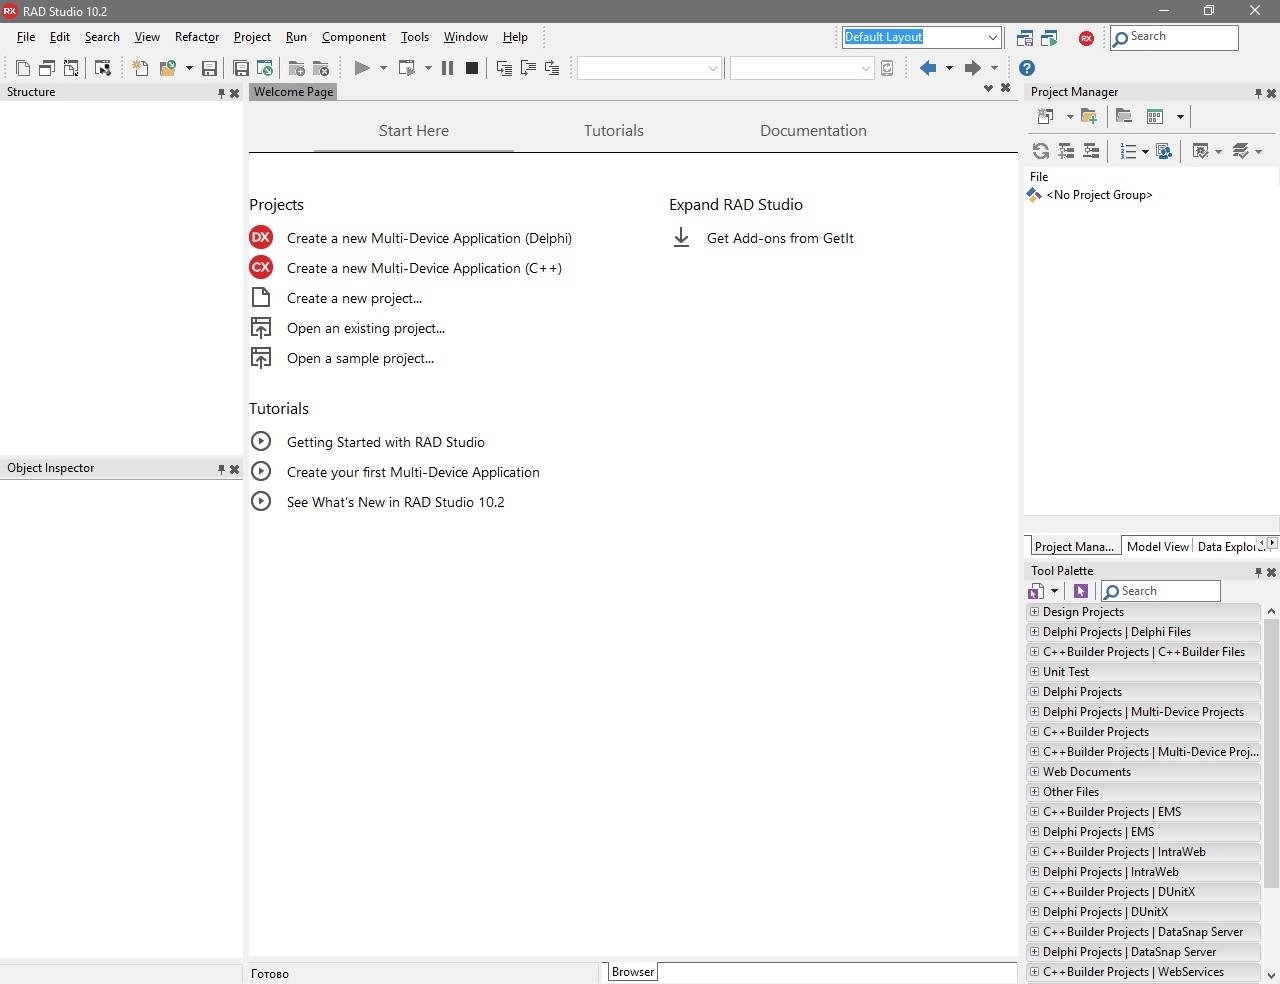Screen dimensions: 1280x984
Task: Pin the Structure panel
Action: [x=222, y=93]
